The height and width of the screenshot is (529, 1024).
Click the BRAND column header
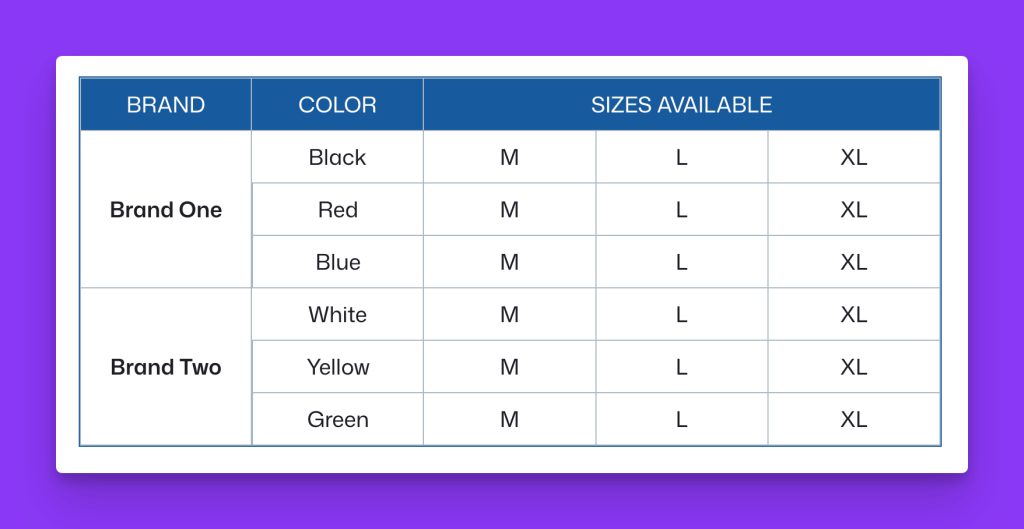tap(166, 104)
